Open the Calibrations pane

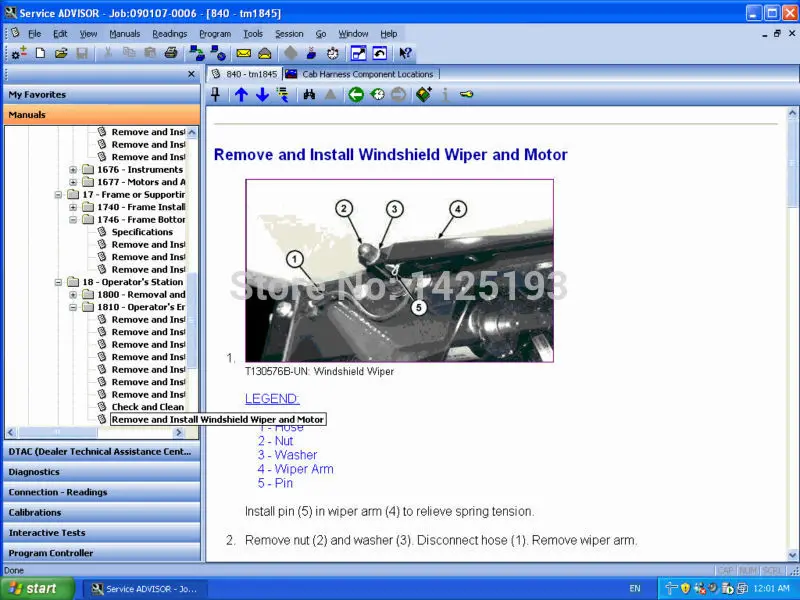(x=102, y=512)
